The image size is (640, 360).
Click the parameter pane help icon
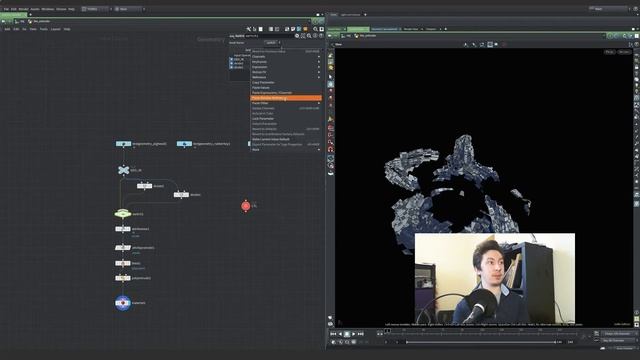pyautogui.click(x=321, y=36)
